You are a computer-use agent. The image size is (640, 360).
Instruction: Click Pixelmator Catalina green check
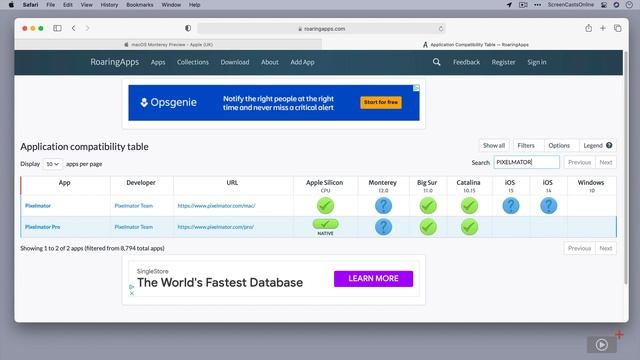pyautogui.click(x=469, y=206)
